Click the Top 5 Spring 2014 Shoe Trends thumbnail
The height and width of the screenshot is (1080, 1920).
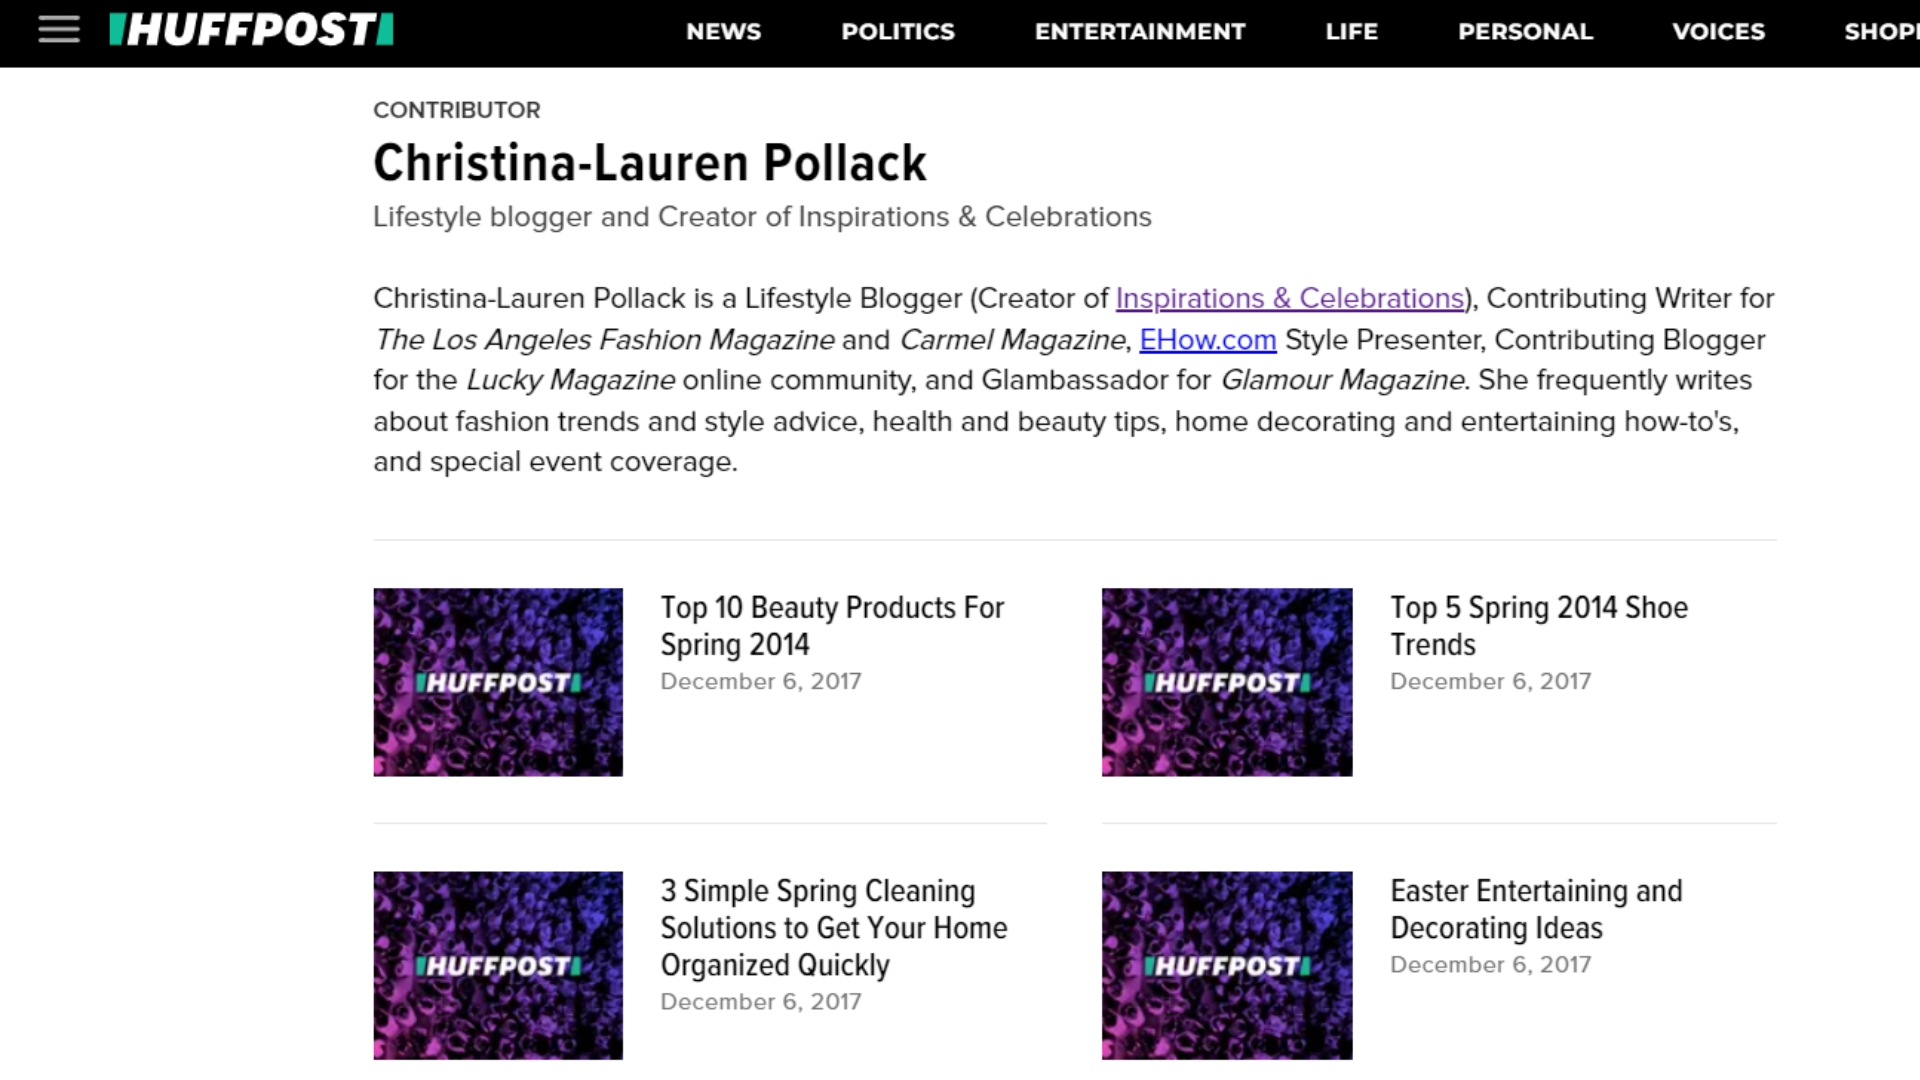coord(1227,682)
